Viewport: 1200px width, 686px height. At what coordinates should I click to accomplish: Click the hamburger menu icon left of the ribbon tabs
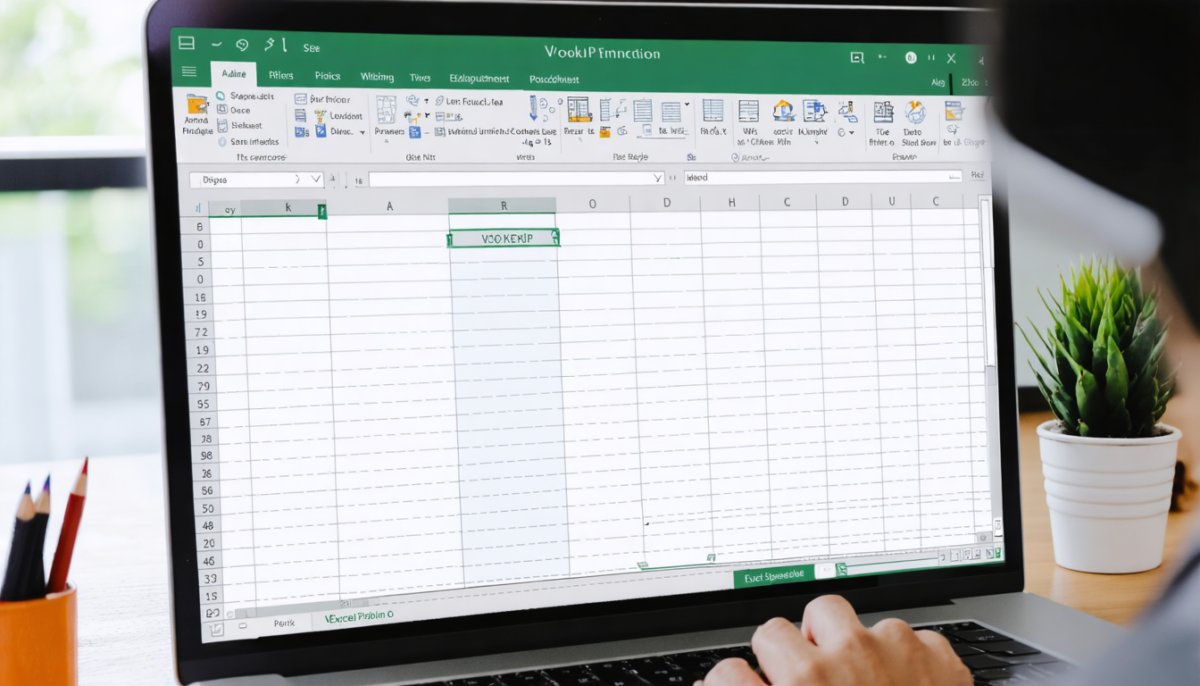[x=189, y=71]
